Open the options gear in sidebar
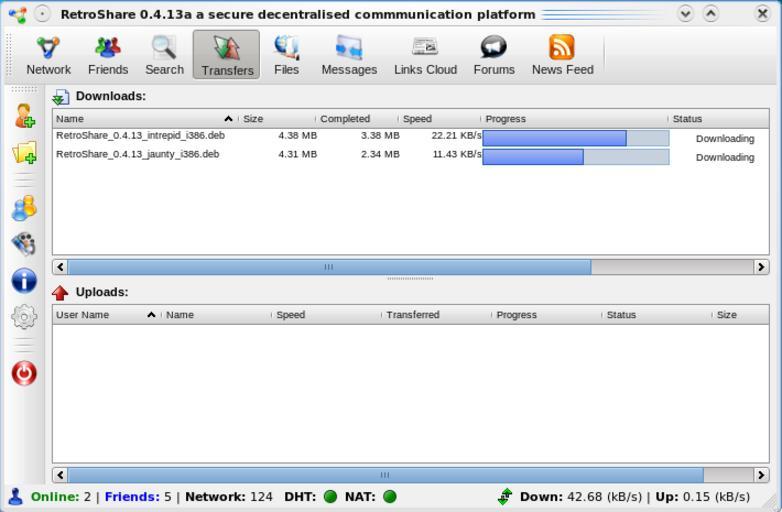Image resolution: width=782 pixels, height=512 pixels. tap(24, 317)
